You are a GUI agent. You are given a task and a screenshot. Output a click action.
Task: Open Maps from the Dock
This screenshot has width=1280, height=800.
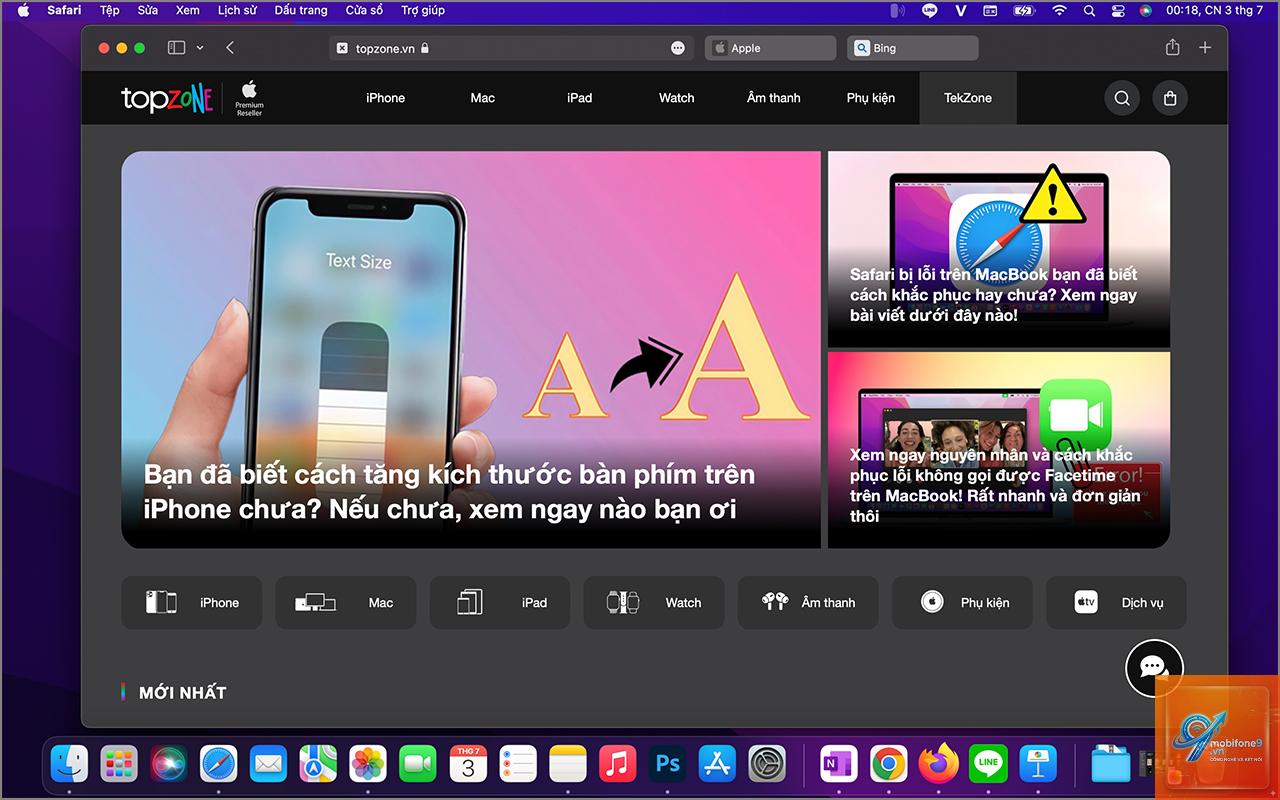(x=318, y=765)
